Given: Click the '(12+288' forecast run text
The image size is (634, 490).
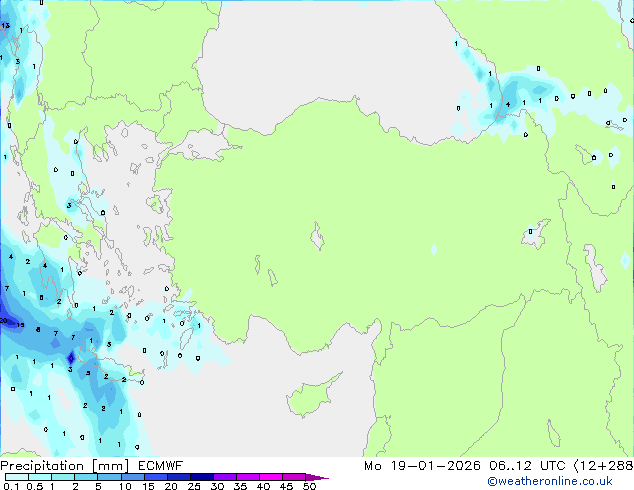Looking at the screenshot, I should click(x=603, y=466).
